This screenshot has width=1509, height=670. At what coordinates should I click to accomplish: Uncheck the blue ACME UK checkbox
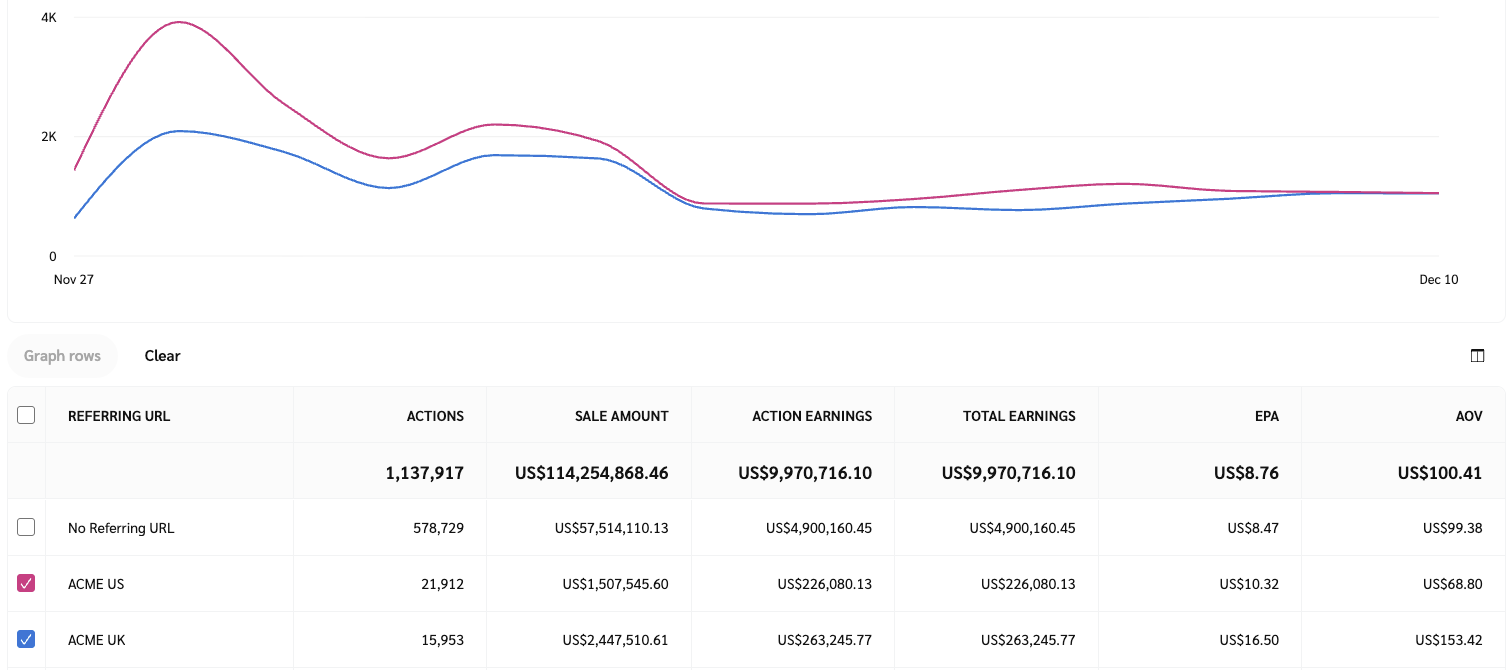tap(27, 639)
